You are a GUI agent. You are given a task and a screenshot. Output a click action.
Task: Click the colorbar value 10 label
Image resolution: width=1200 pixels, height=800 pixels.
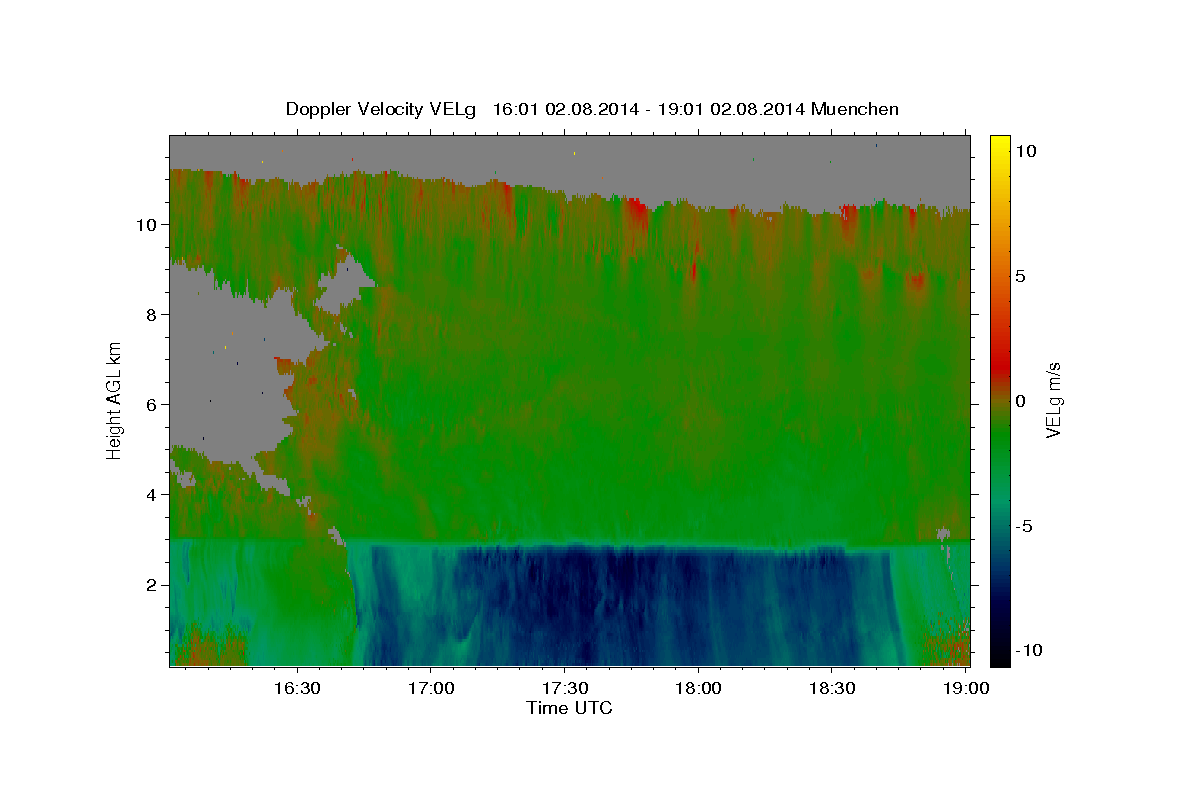tap(1025, 151)
